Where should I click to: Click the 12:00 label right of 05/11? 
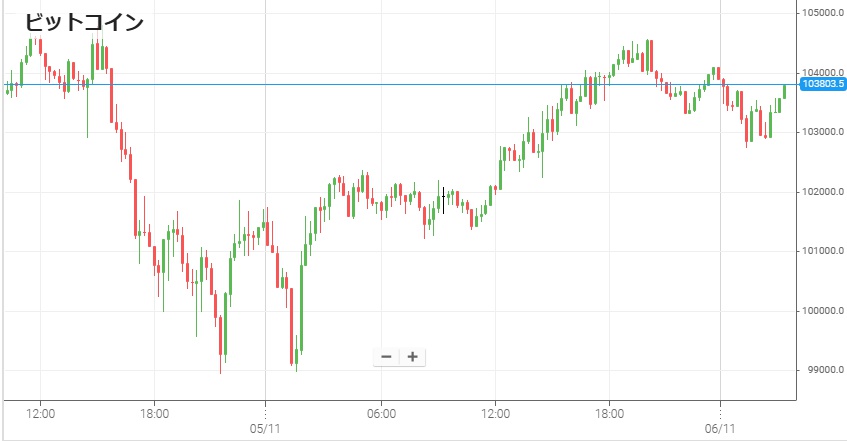tap(496, 412)
